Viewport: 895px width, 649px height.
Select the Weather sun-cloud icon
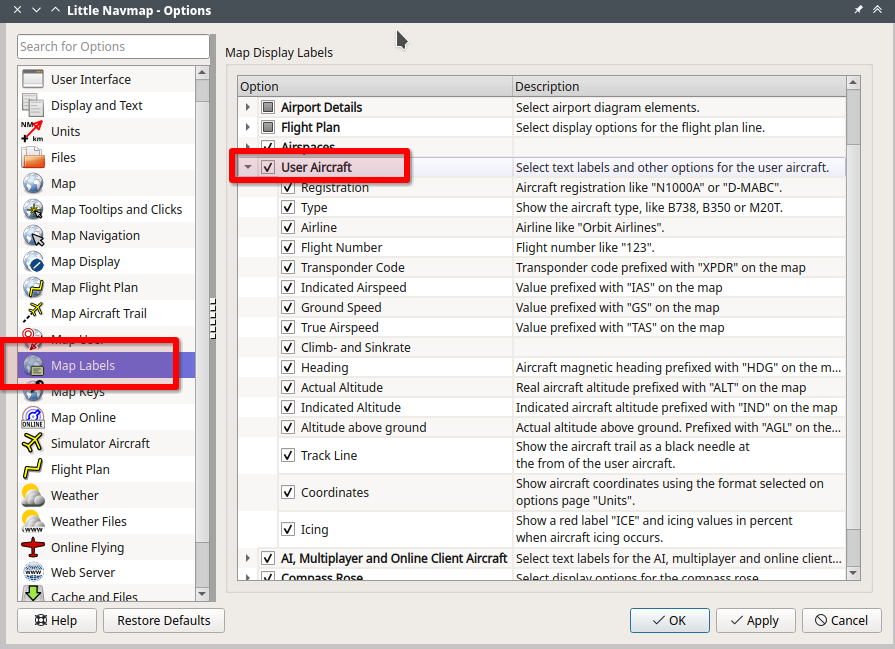click(x=33, y=495)
